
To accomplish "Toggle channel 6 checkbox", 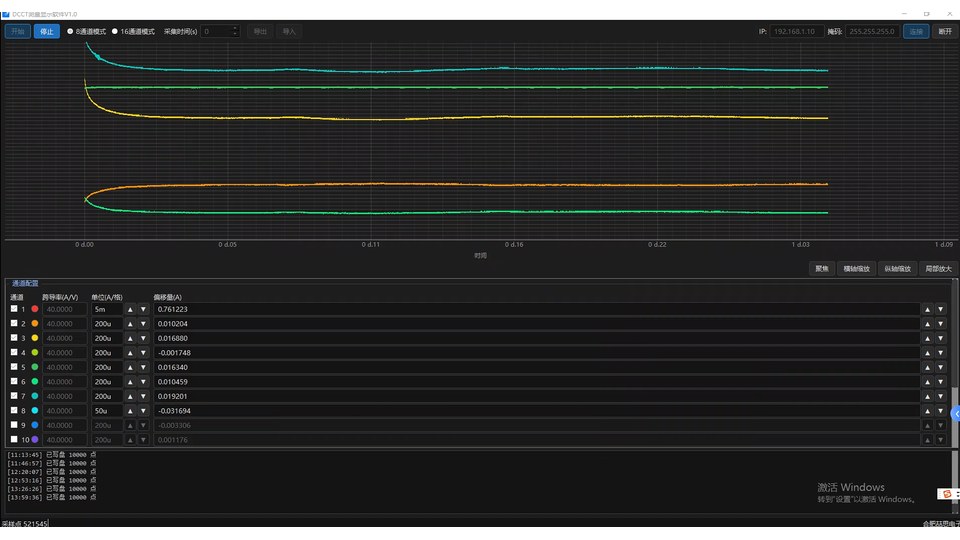I will coord(14,381).
